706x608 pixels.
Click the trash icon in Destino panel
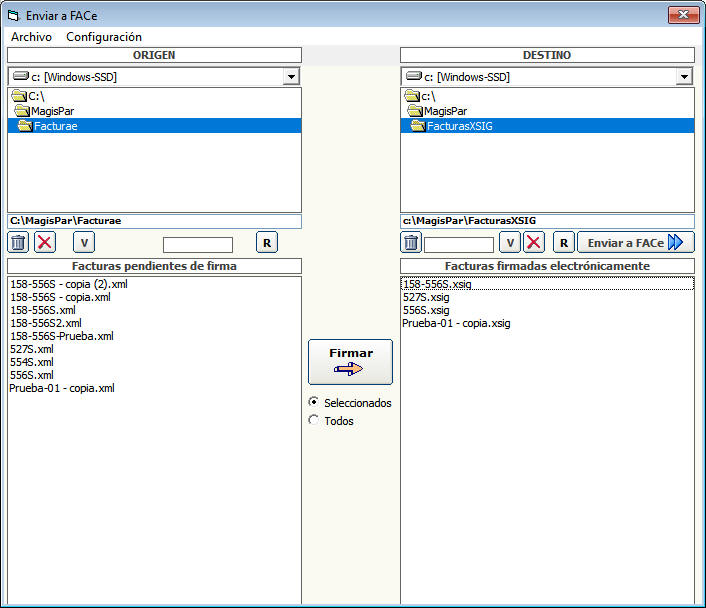[411, 242]
